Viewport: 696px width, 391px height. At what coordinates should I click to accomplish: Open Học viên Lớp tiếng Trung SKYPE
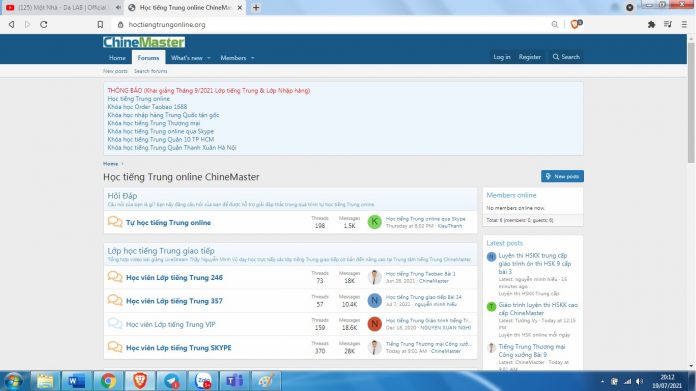[178, 348]
